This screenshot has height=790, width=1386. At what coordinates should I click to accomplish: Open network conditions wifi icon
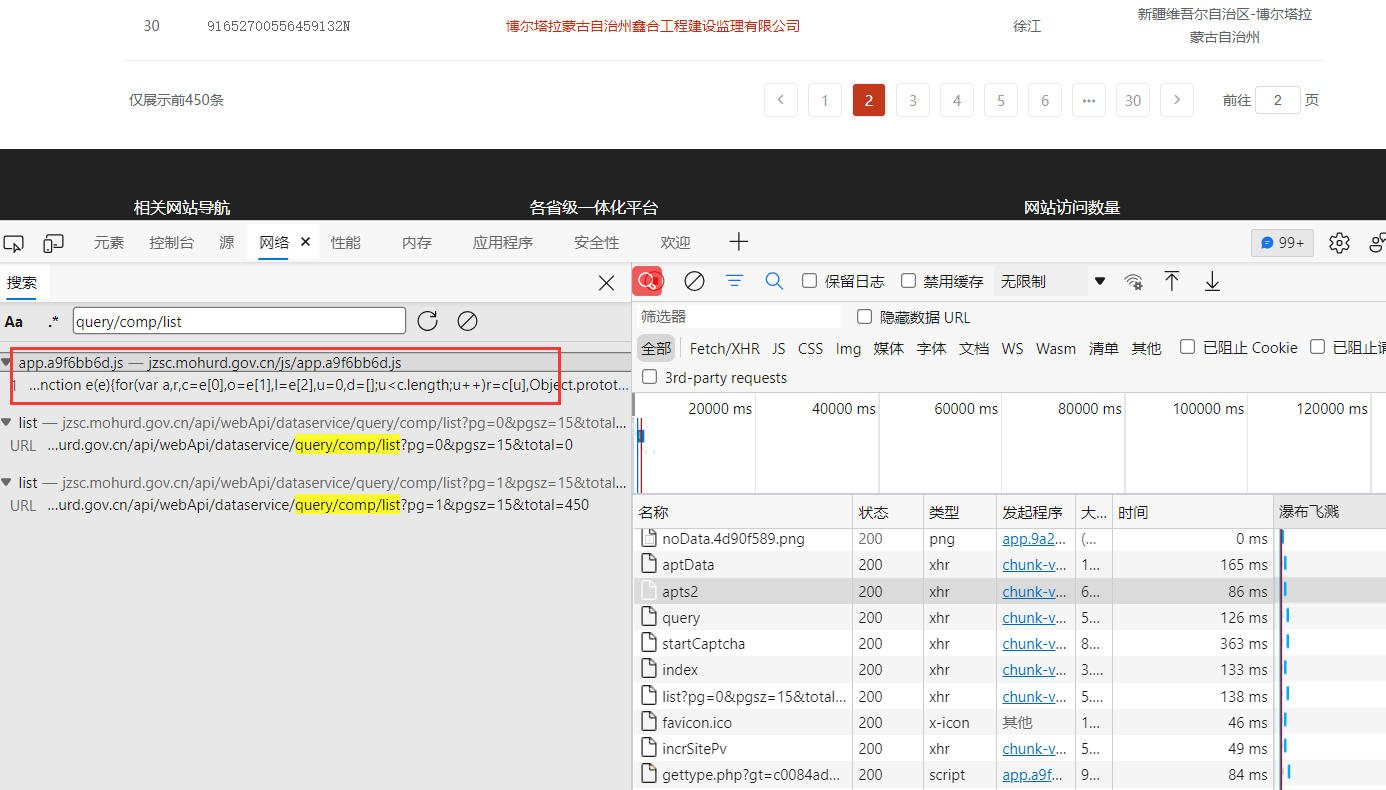(x=1133, y=281)
